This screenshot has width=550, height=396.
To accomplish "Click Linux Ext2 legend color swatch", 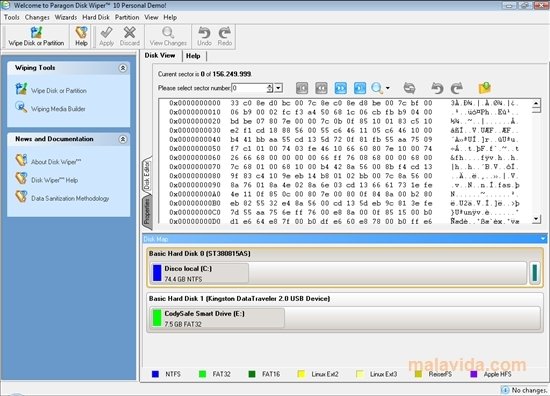I will (x=301, y=374).
